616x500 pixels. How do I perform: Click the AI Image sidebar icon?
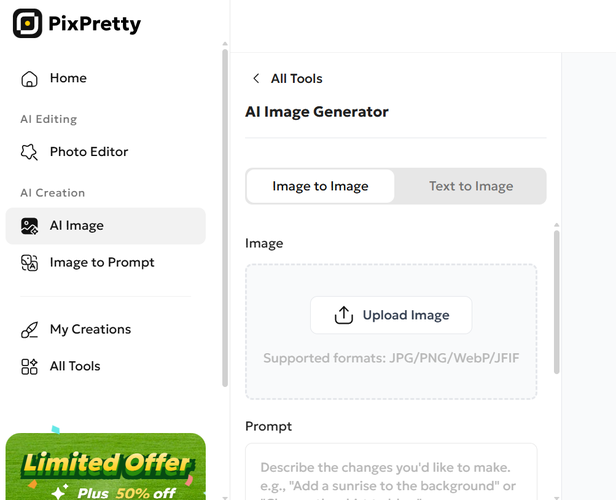click(29, 226)
